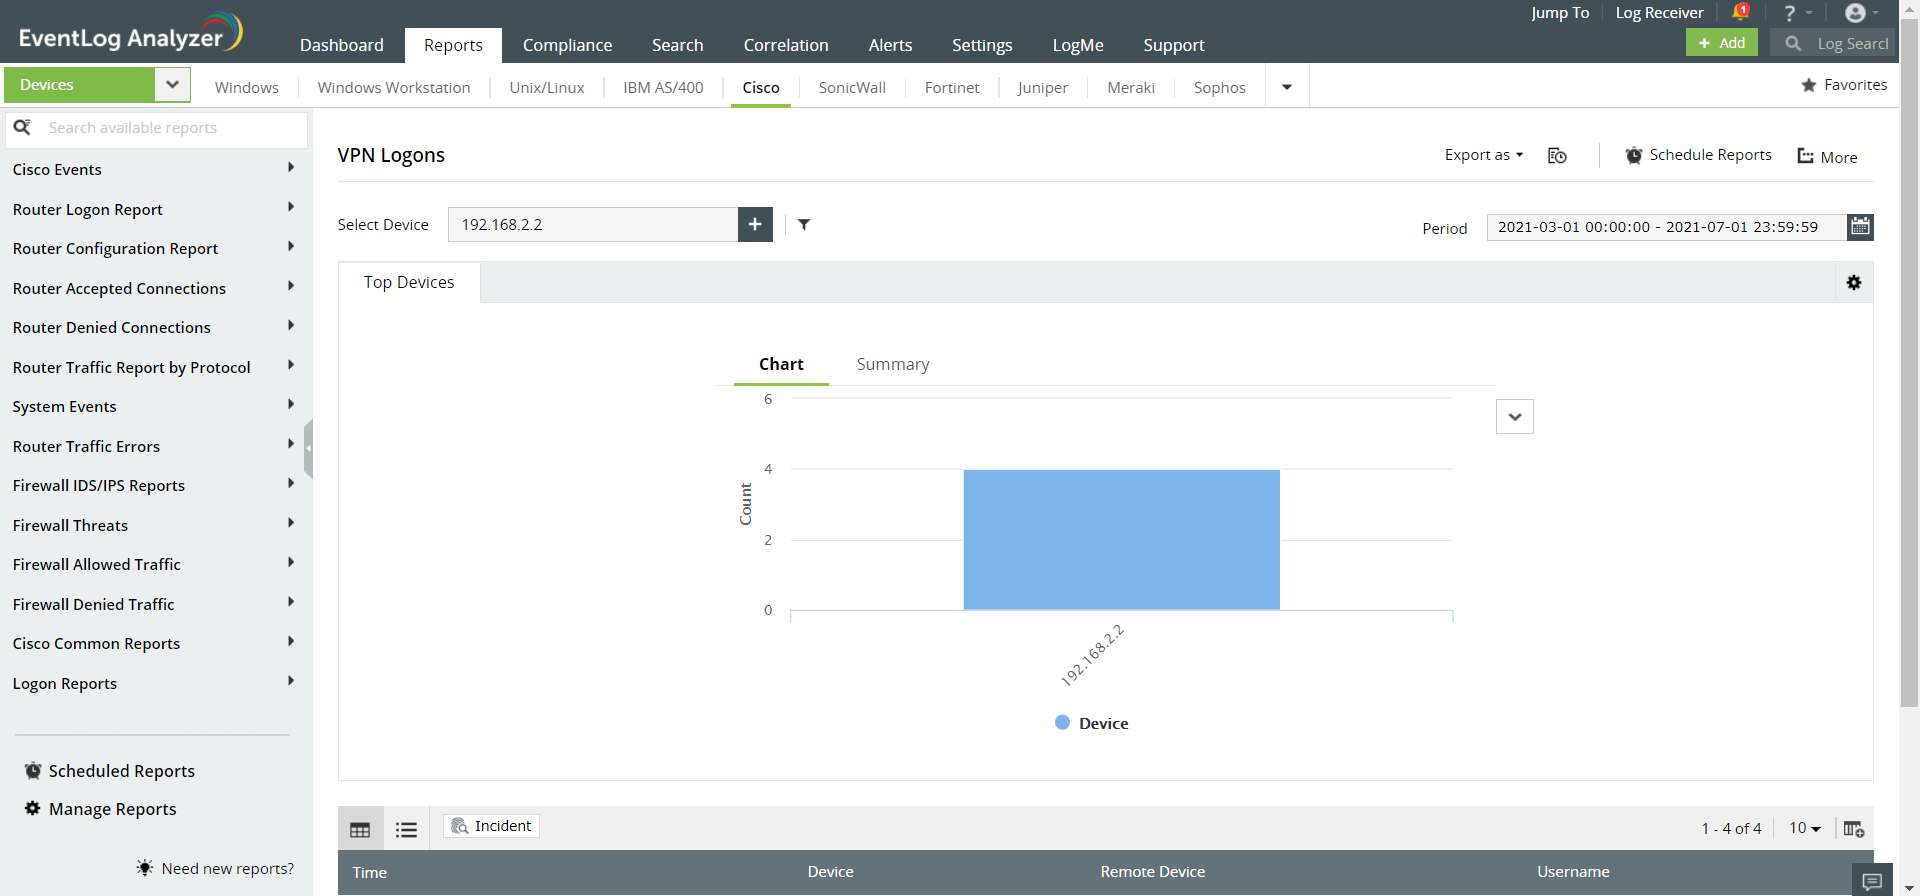This screenshot has height=896, width=1920.
Task: Expand Router Logon Report group
Action: [291, 207]
